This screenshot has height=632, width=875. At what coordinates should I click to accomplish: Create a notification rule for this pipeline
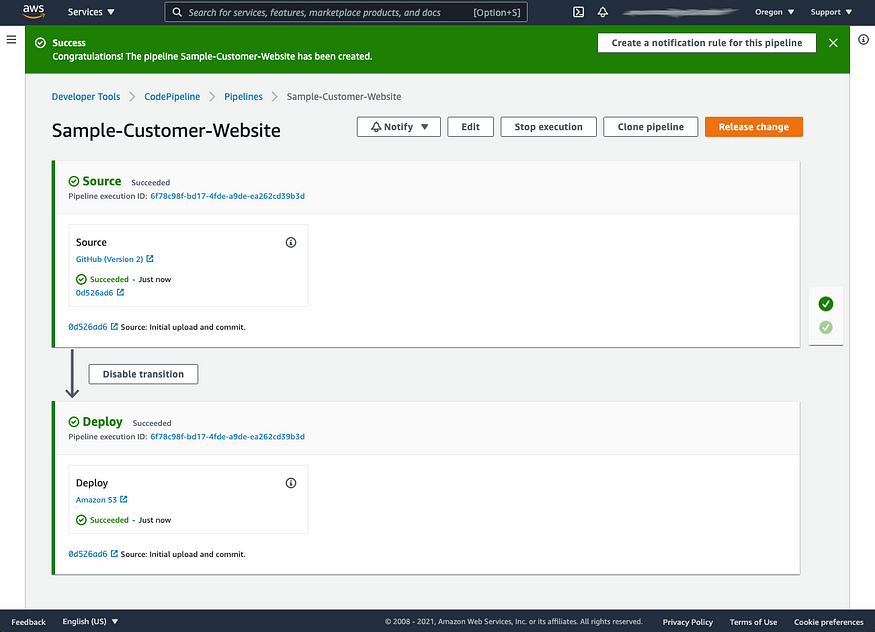707,43
